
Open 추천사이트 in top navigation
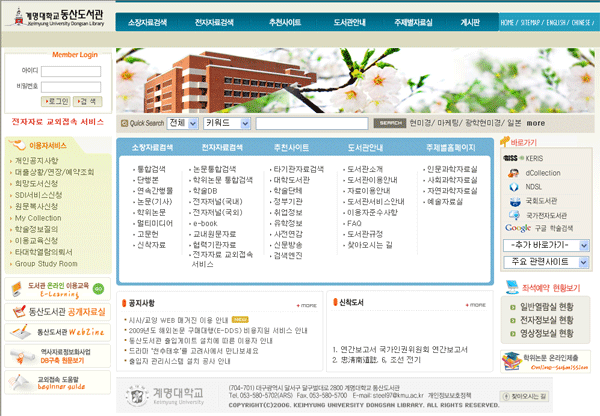tap(285, 23)
